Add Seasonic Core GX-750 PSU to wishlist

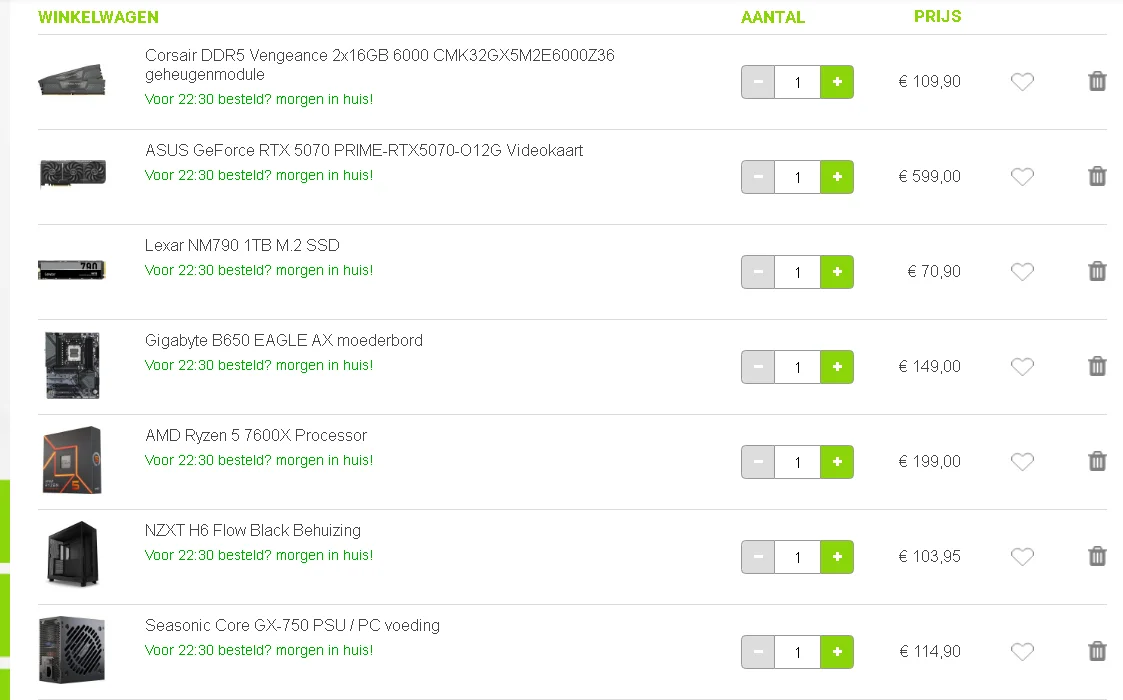coord(1022,652)
